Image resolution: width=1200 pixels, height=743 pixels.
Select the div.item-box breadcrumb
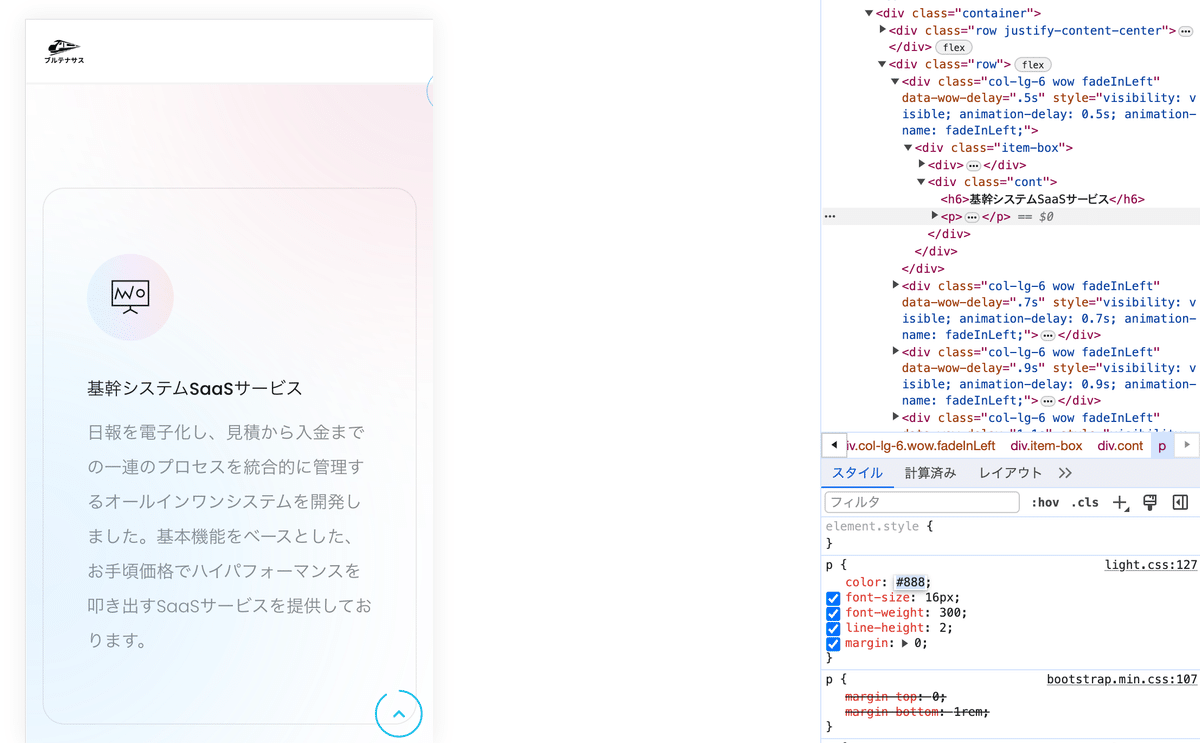[x=1046, y=446]
